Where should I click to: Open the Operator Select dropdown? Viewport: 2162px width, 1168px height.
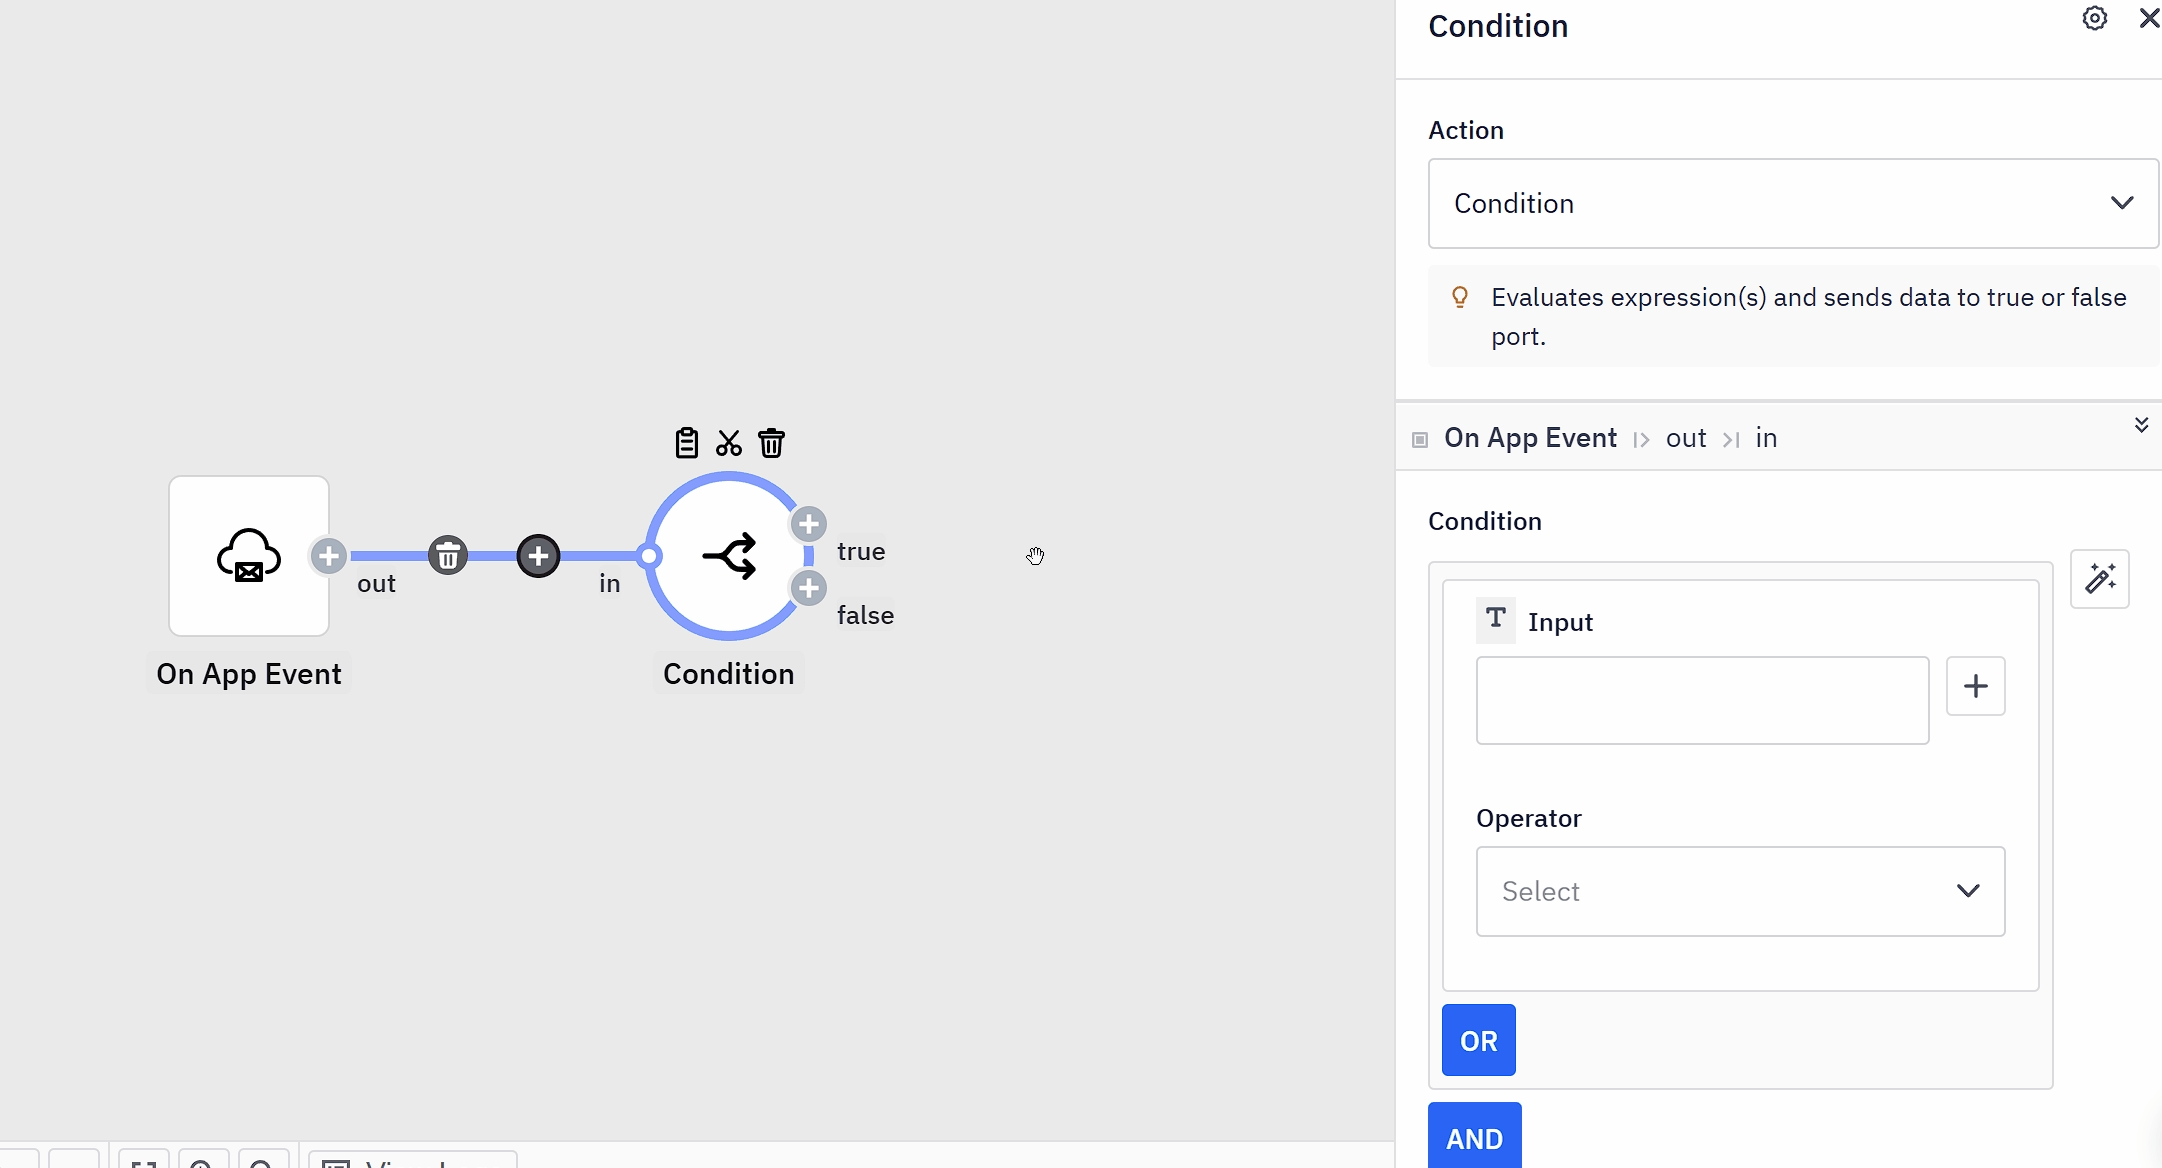point(1740,891)
